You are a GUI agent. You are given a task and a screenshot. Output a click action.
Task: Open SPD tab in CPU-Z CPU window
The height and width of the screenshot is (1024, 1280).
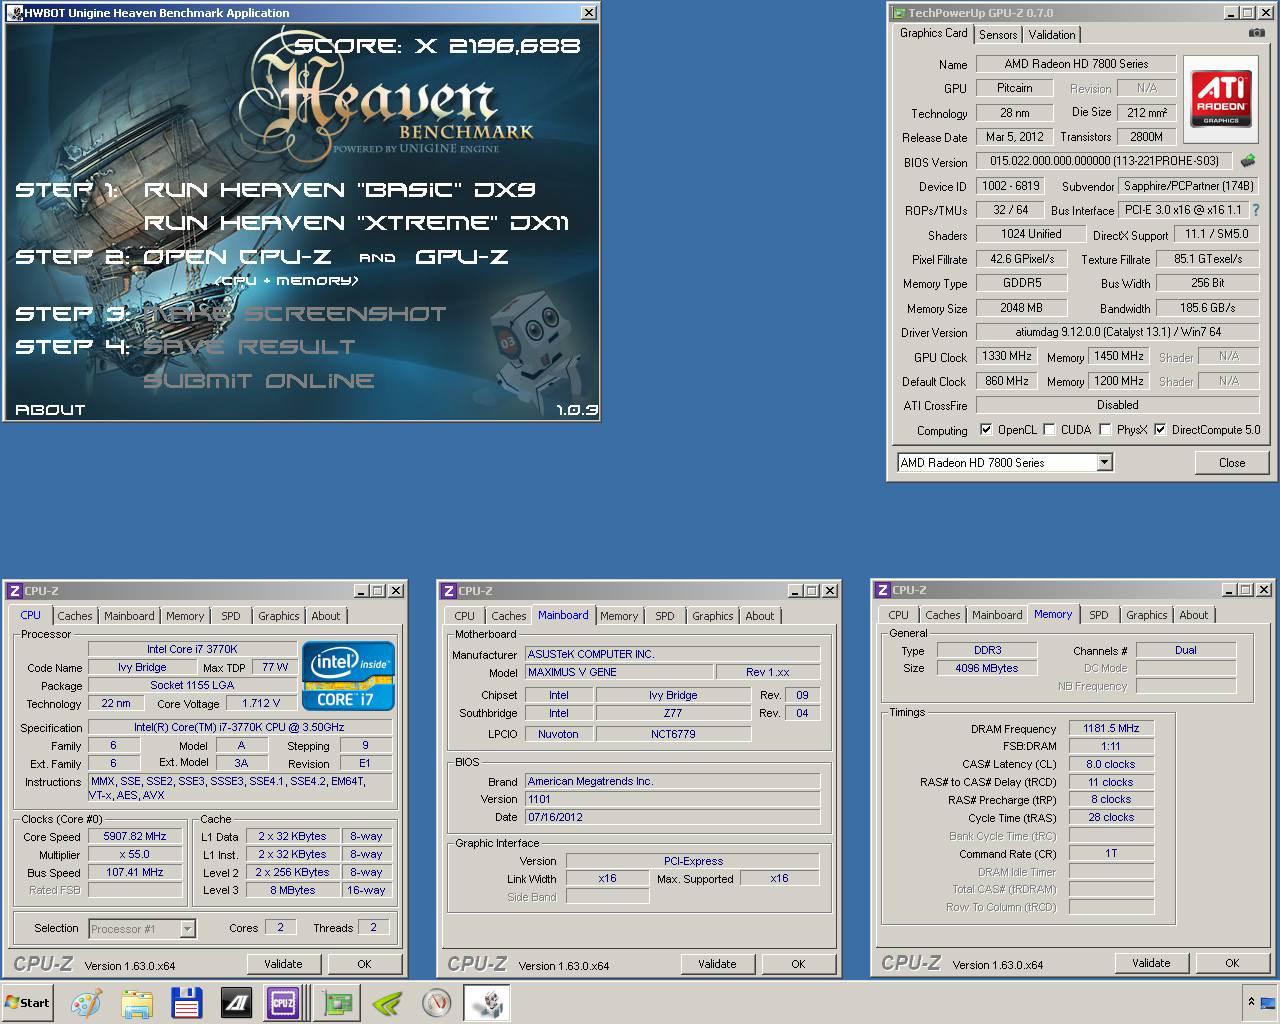pyautogui.click(x=231, y=616)
